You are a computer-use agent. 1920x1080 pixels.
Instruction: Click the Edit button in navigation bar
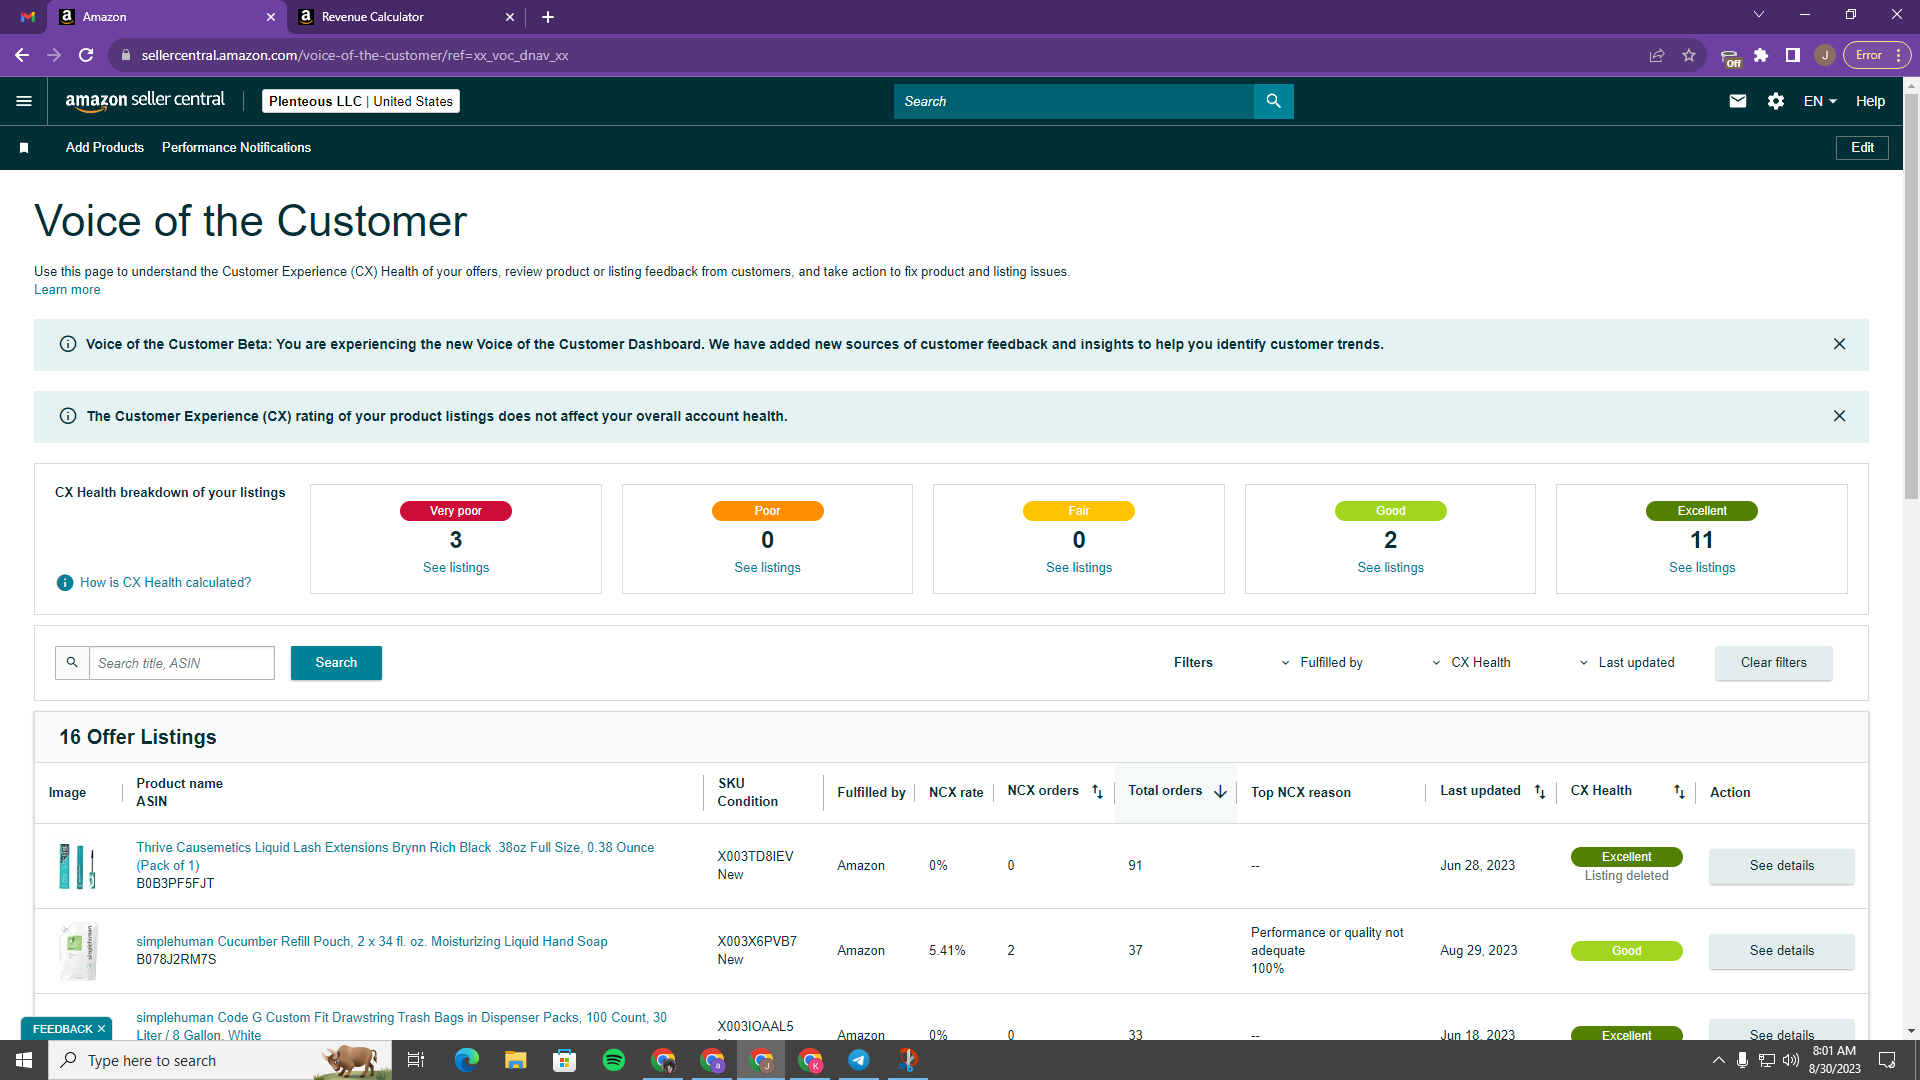(1862, 148)
